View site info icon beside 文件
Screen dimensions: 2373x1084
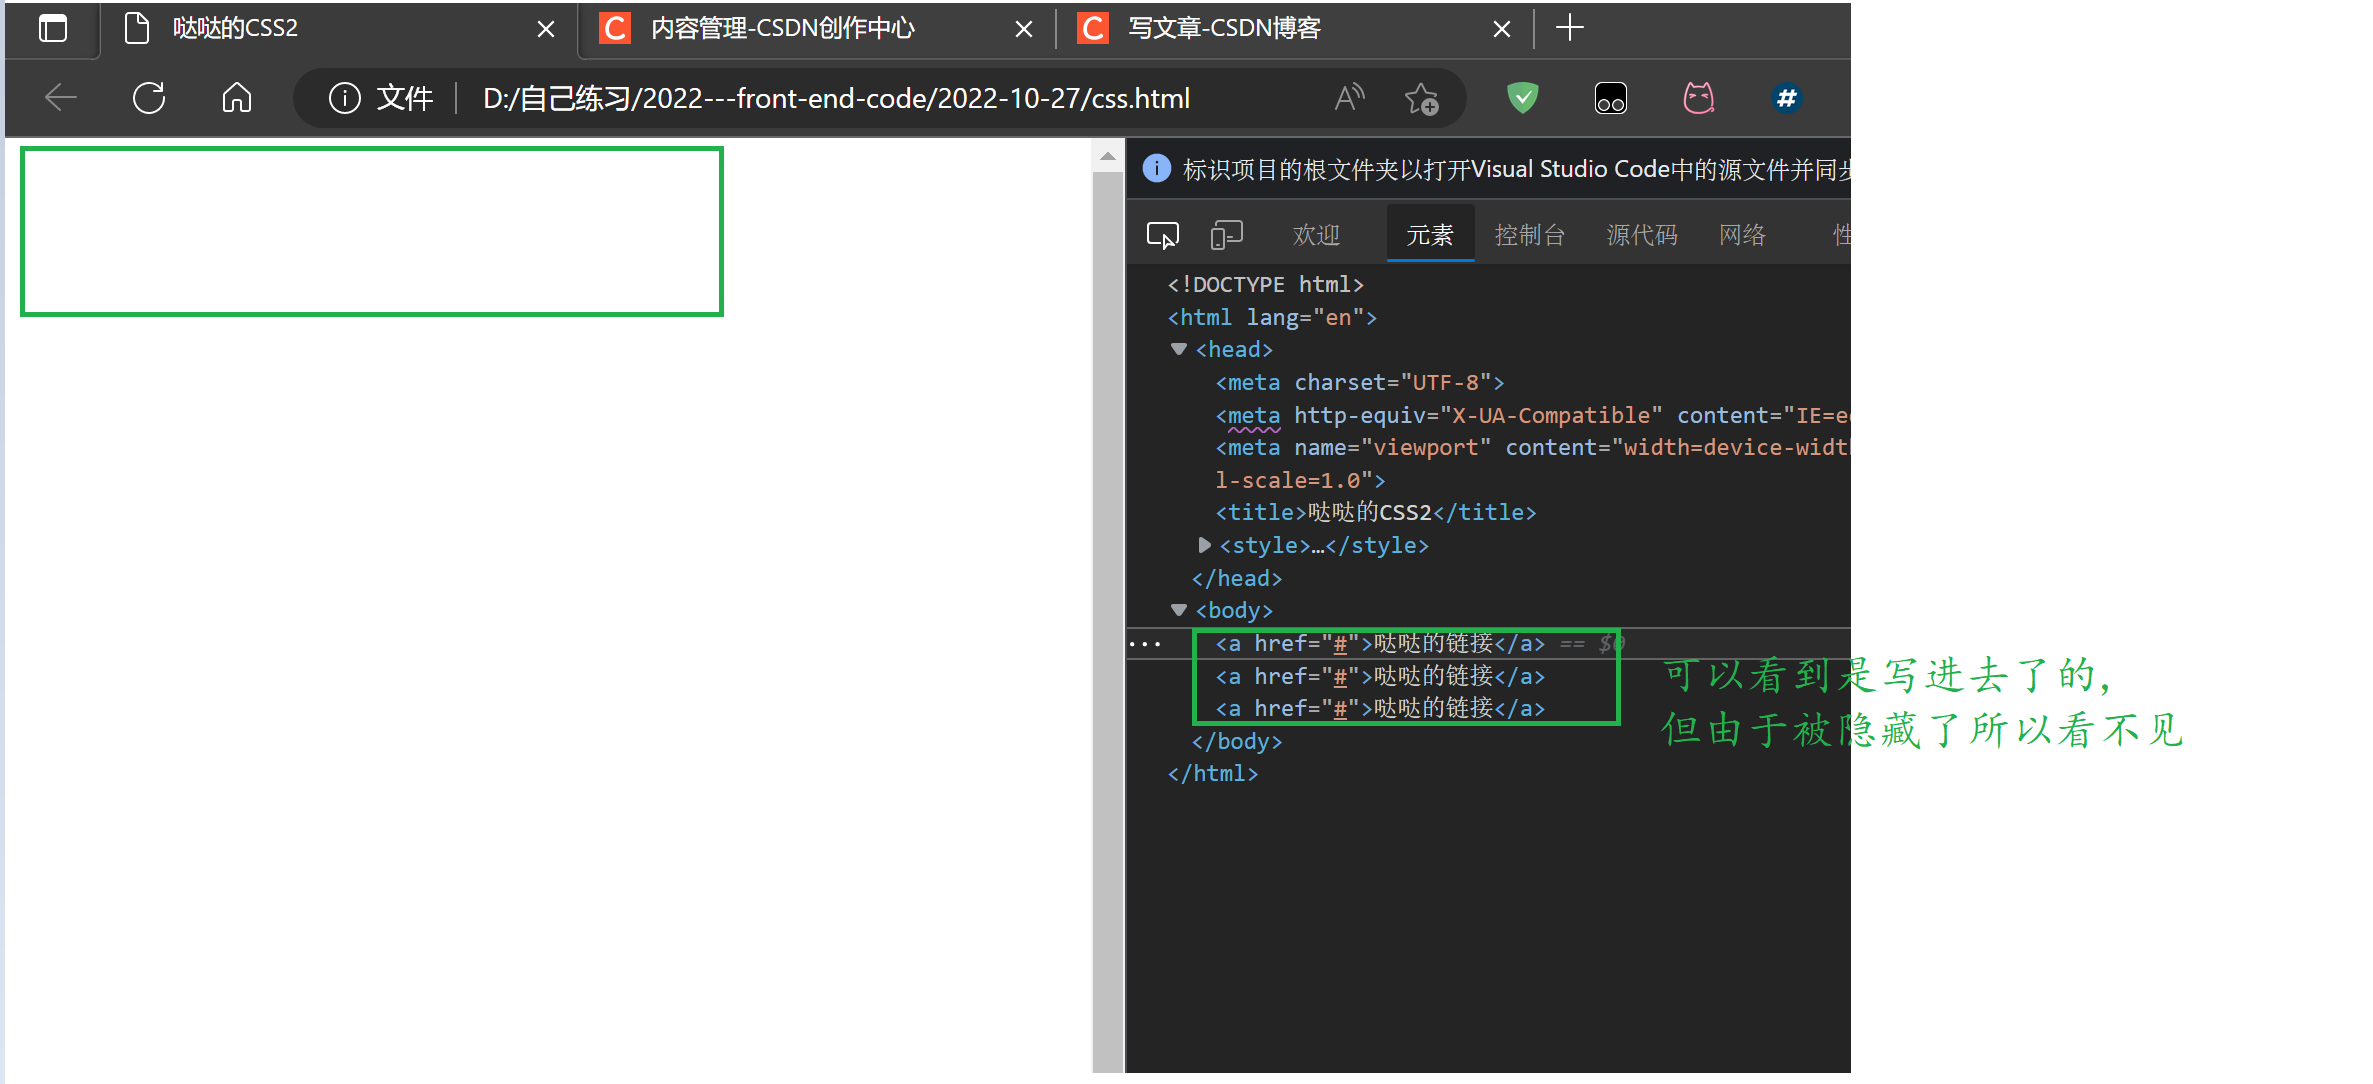coord(345,98)
